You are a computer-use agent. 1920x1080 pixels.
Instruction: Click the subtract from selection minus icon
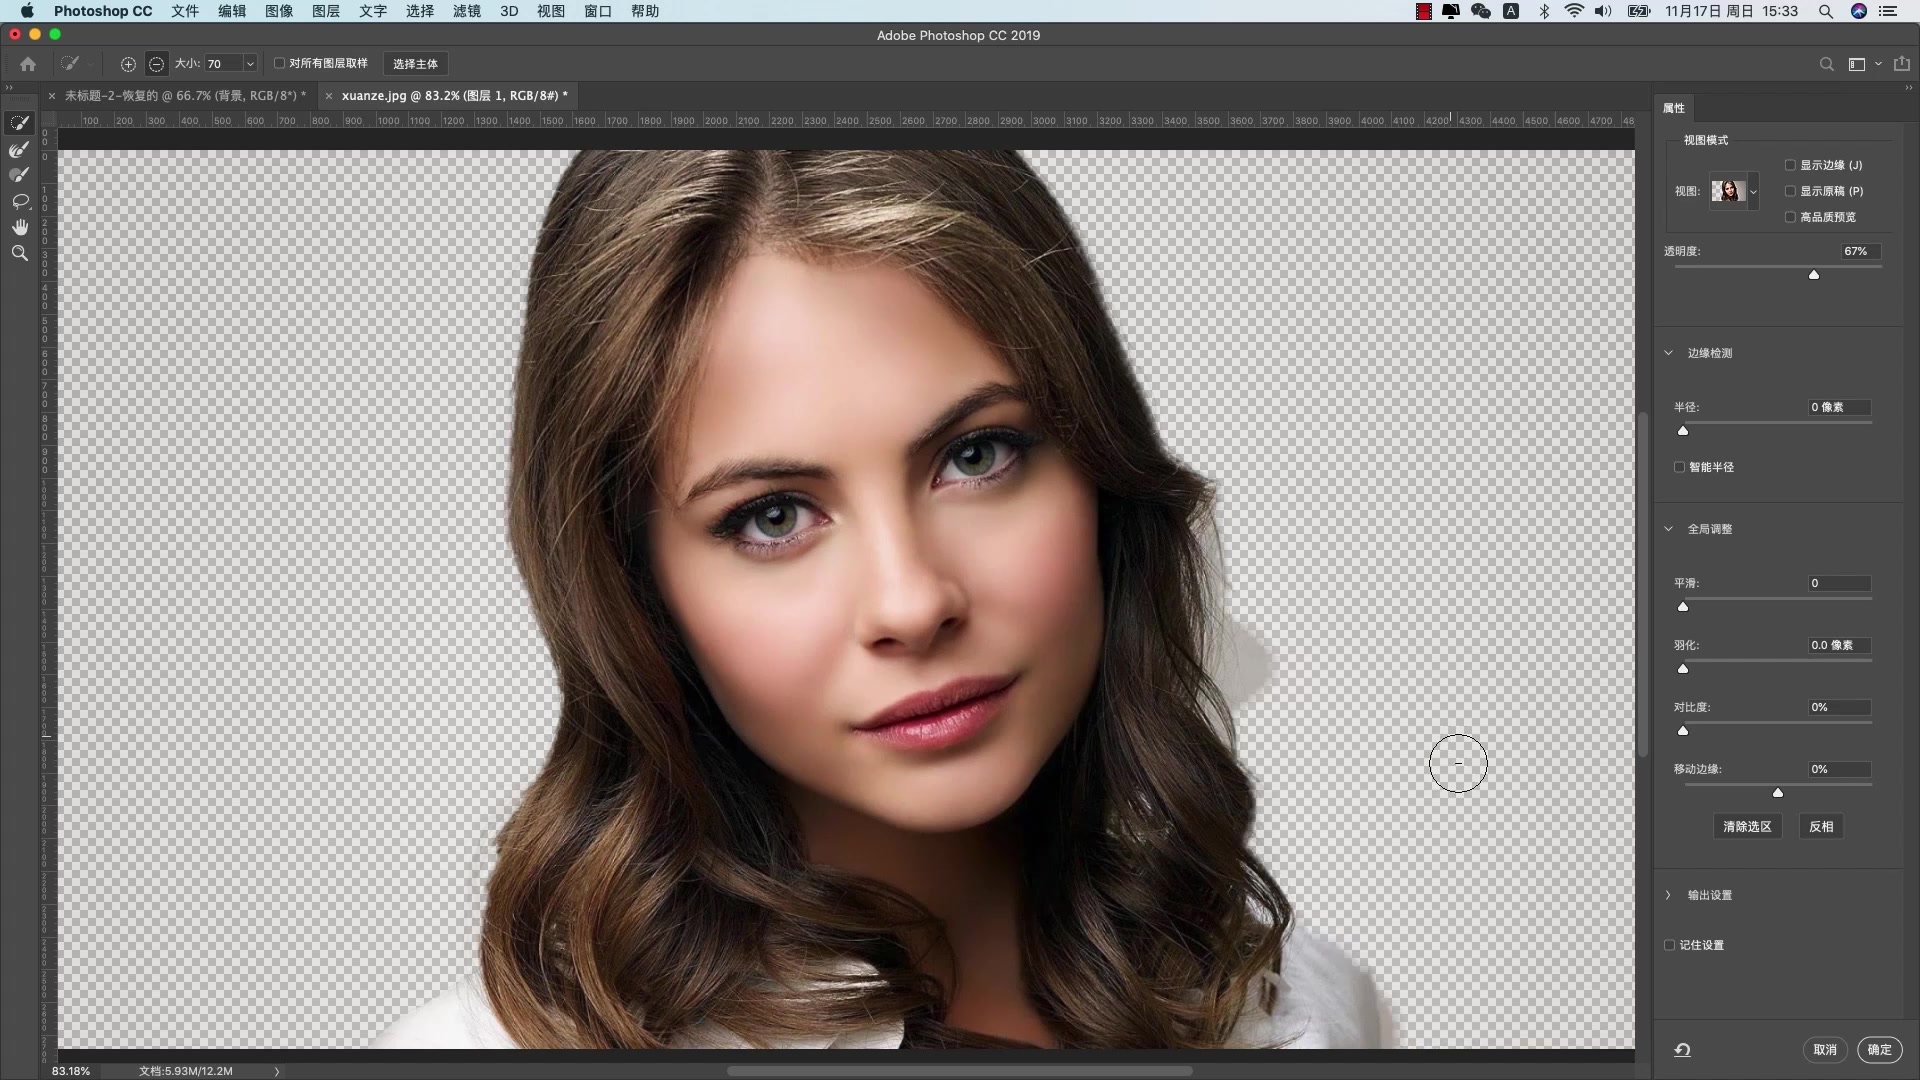pyautogui.click(x=156, y=64)
